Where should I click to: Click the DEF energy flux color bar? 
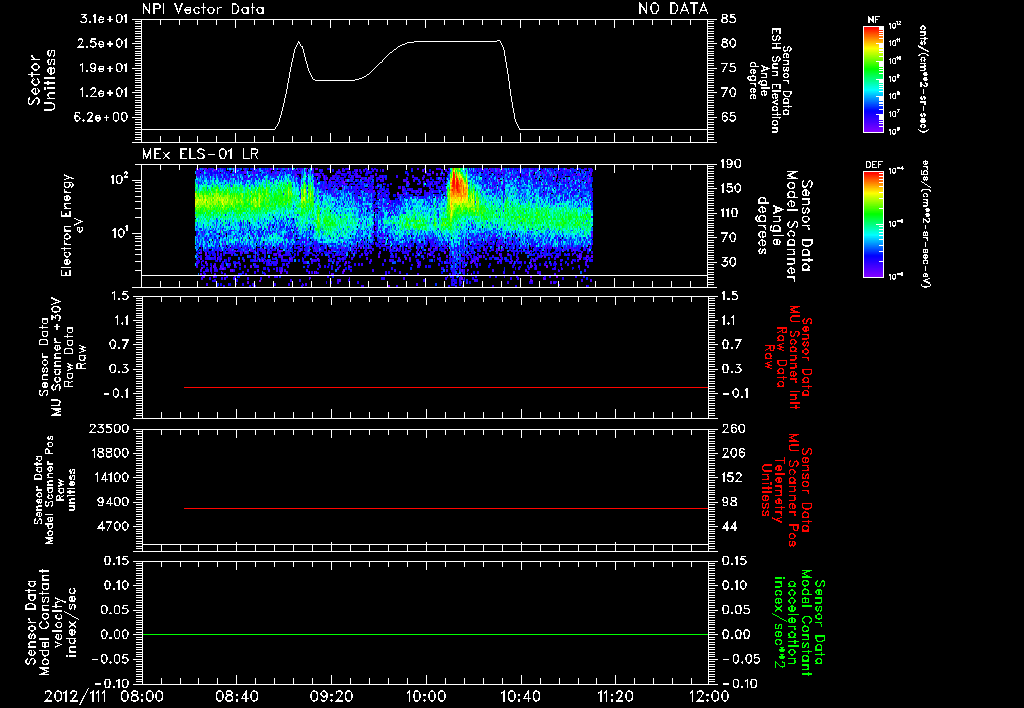tap(873, 224)
